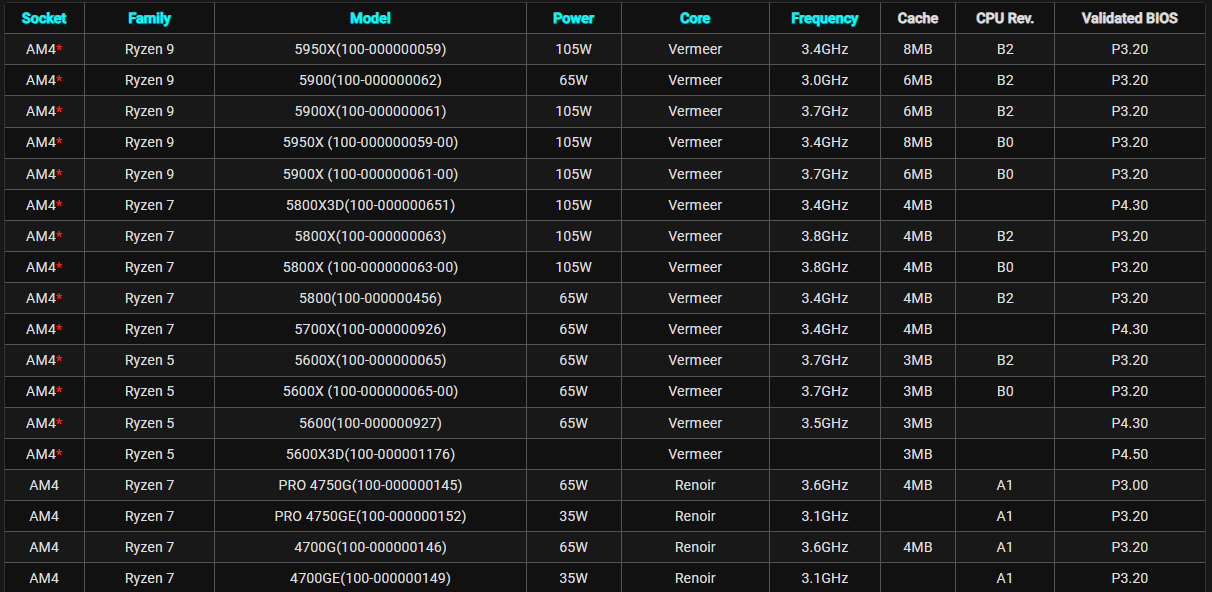
Task: Click the CPU Rev. column header
Action: click(x=1005, y=18)
